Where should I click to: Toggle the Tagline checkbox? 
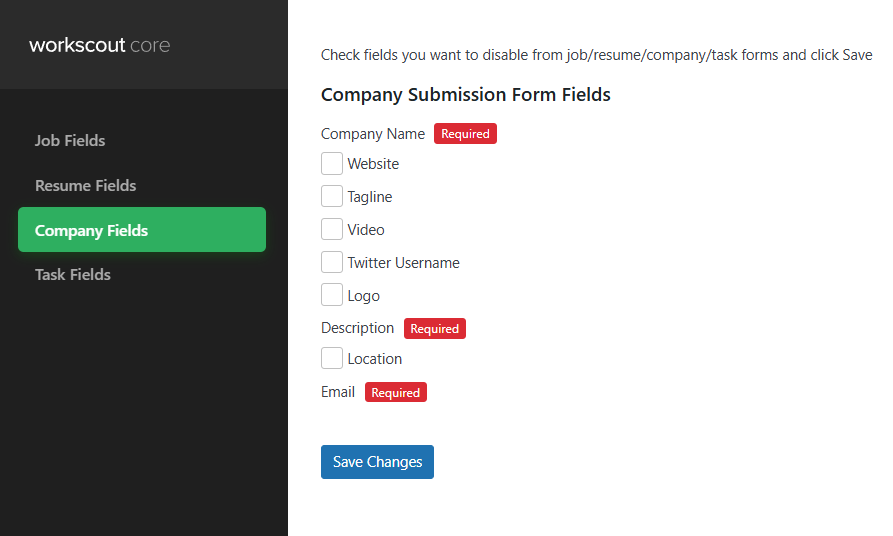pos(332,196)
